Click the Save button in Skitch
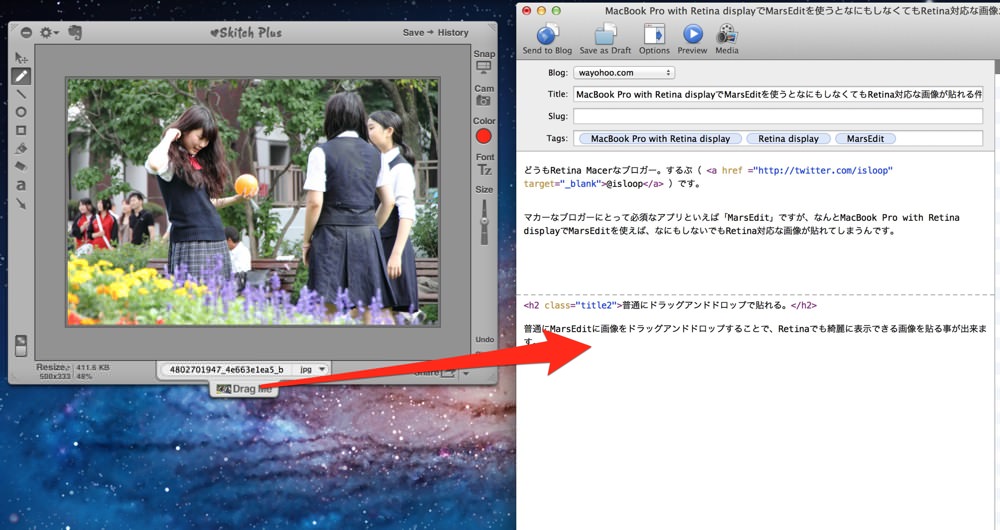Screen dimensions: 1000x530 pyautogui.click(x=413, y=33)
